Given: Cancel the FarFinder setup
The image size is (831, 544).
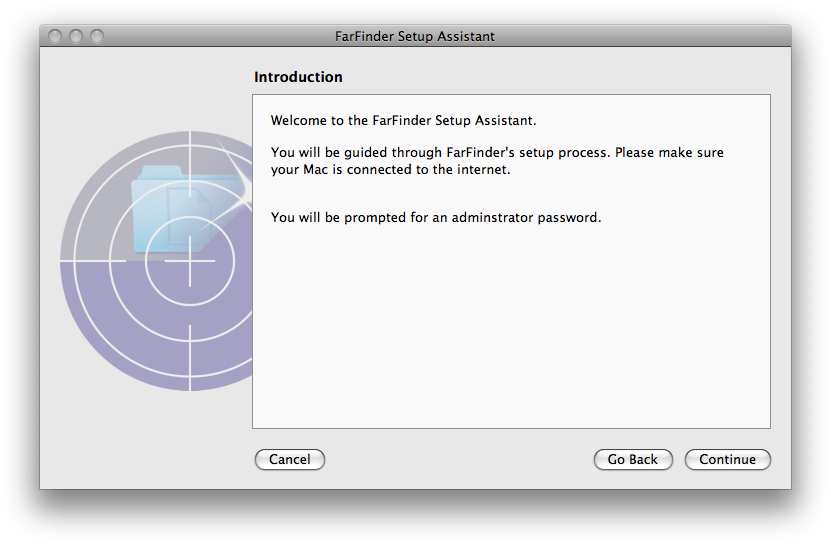Looking at the screenshot, I should click(289, 459).
